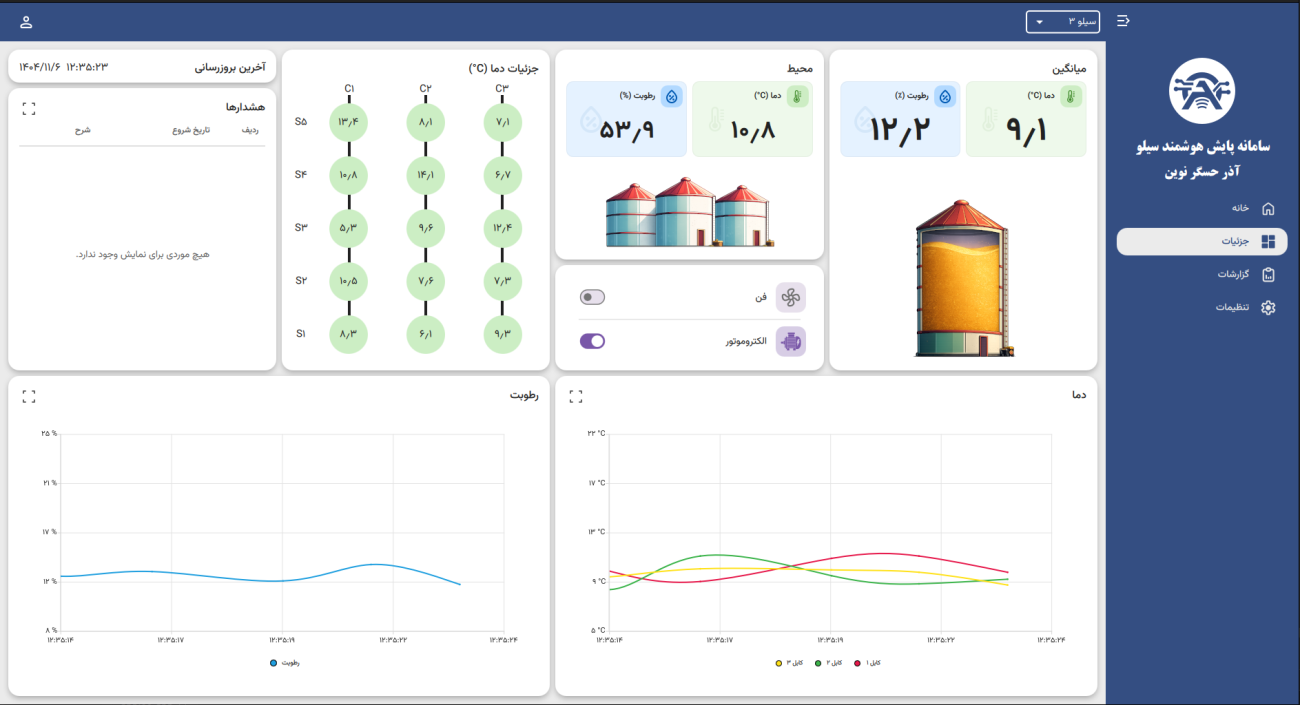
Task: Collapse the sidebar with menu toggle icon
Action: (x=1123, y=21)
